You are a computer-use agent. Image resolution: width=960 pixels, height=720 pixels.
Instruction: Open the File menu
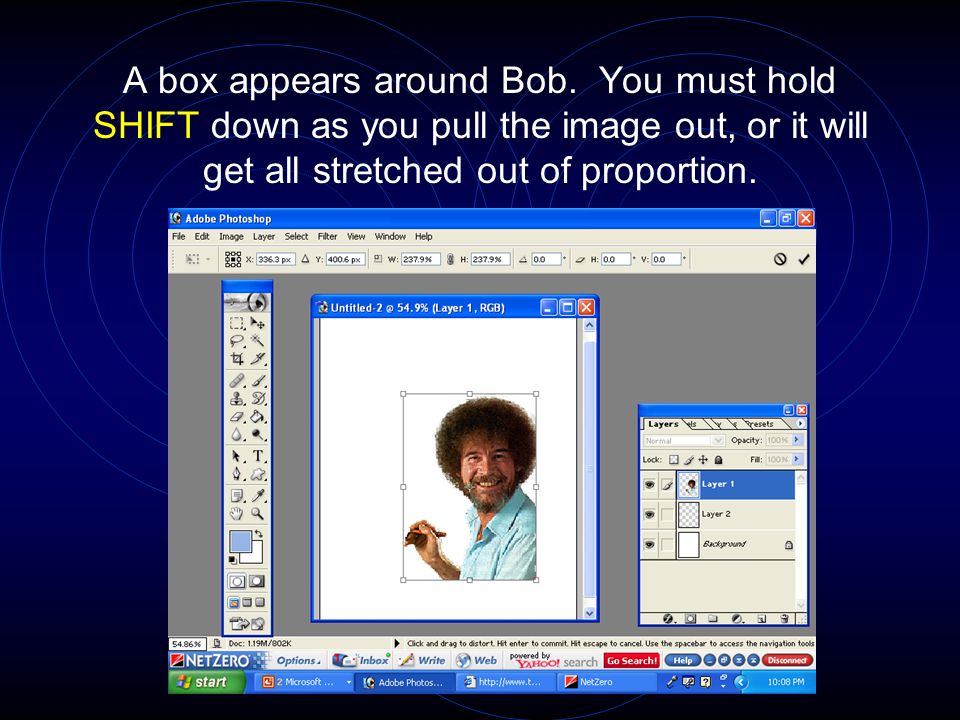pos(179,236)
